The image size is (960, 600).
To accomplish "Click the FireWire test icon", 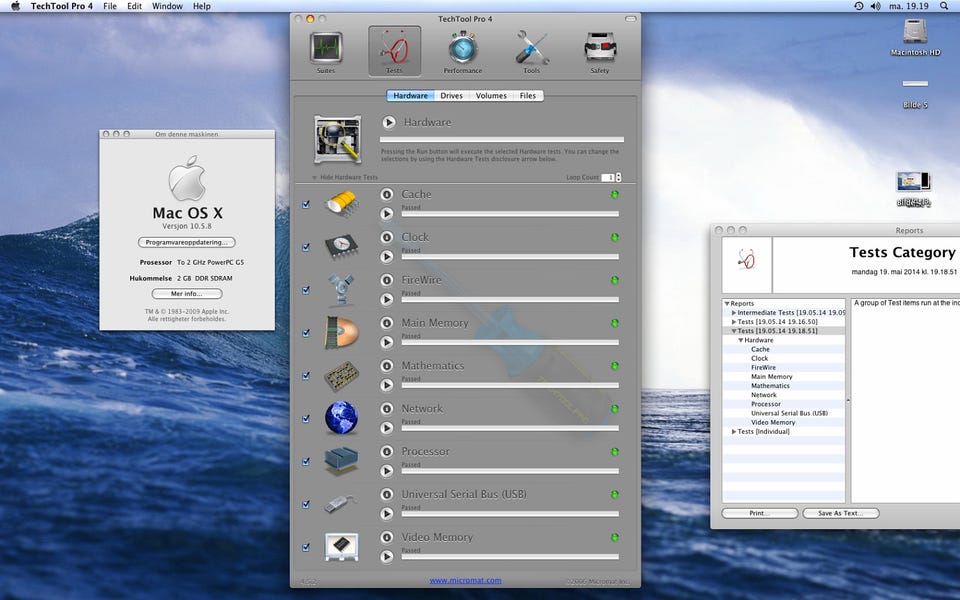I will (x=341, y=289).
